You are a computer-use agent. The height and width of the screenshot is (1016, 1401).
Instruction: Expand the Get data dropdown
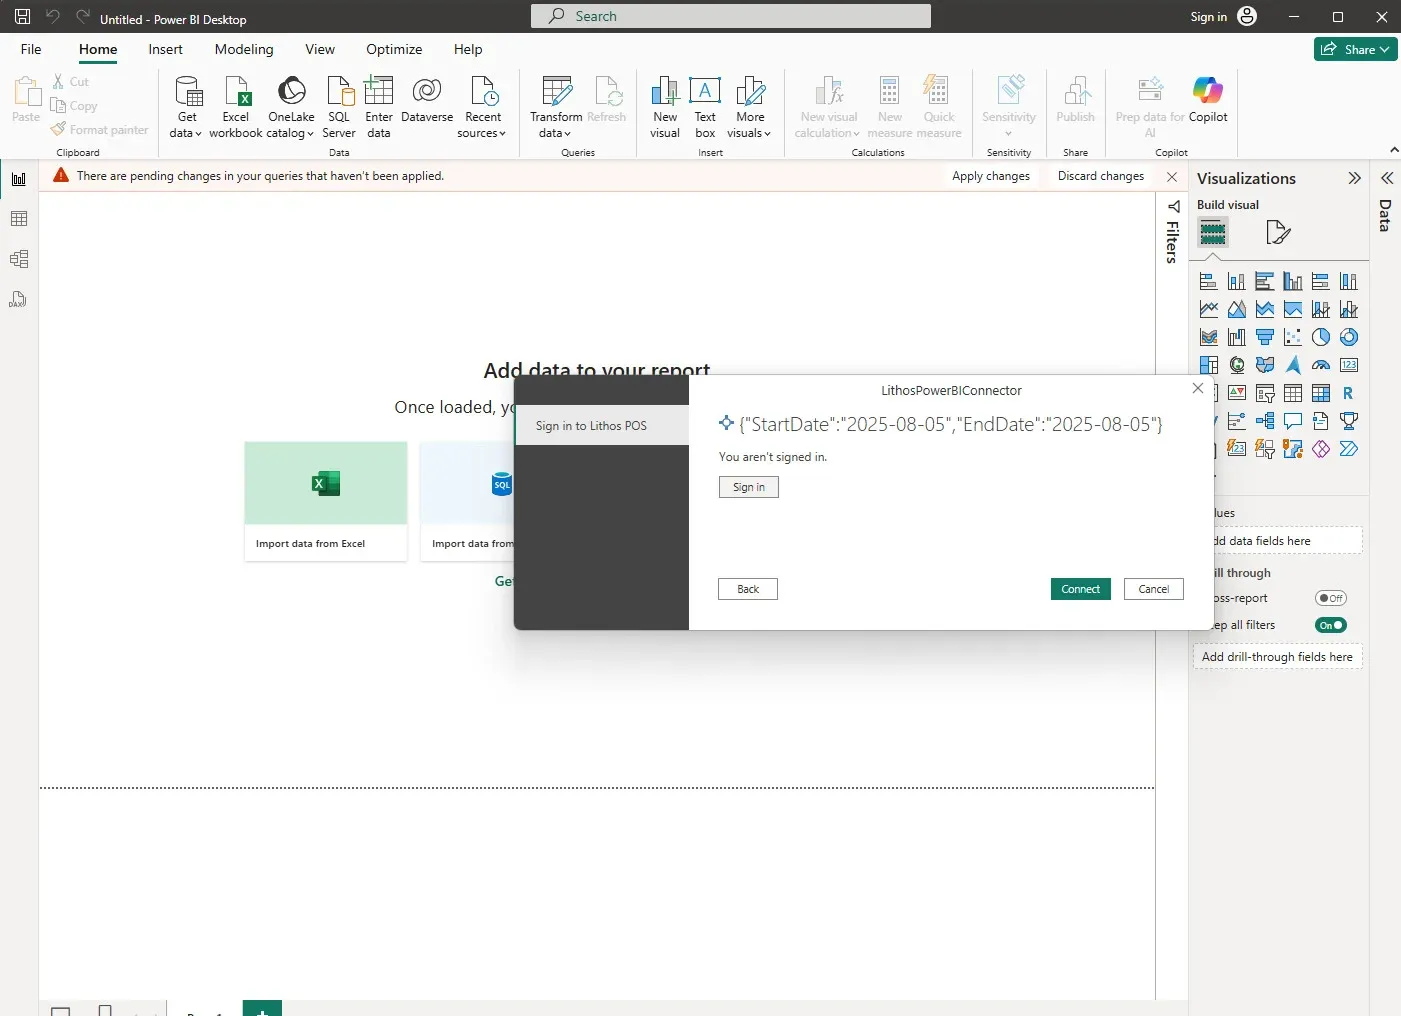tap(187, 107)
